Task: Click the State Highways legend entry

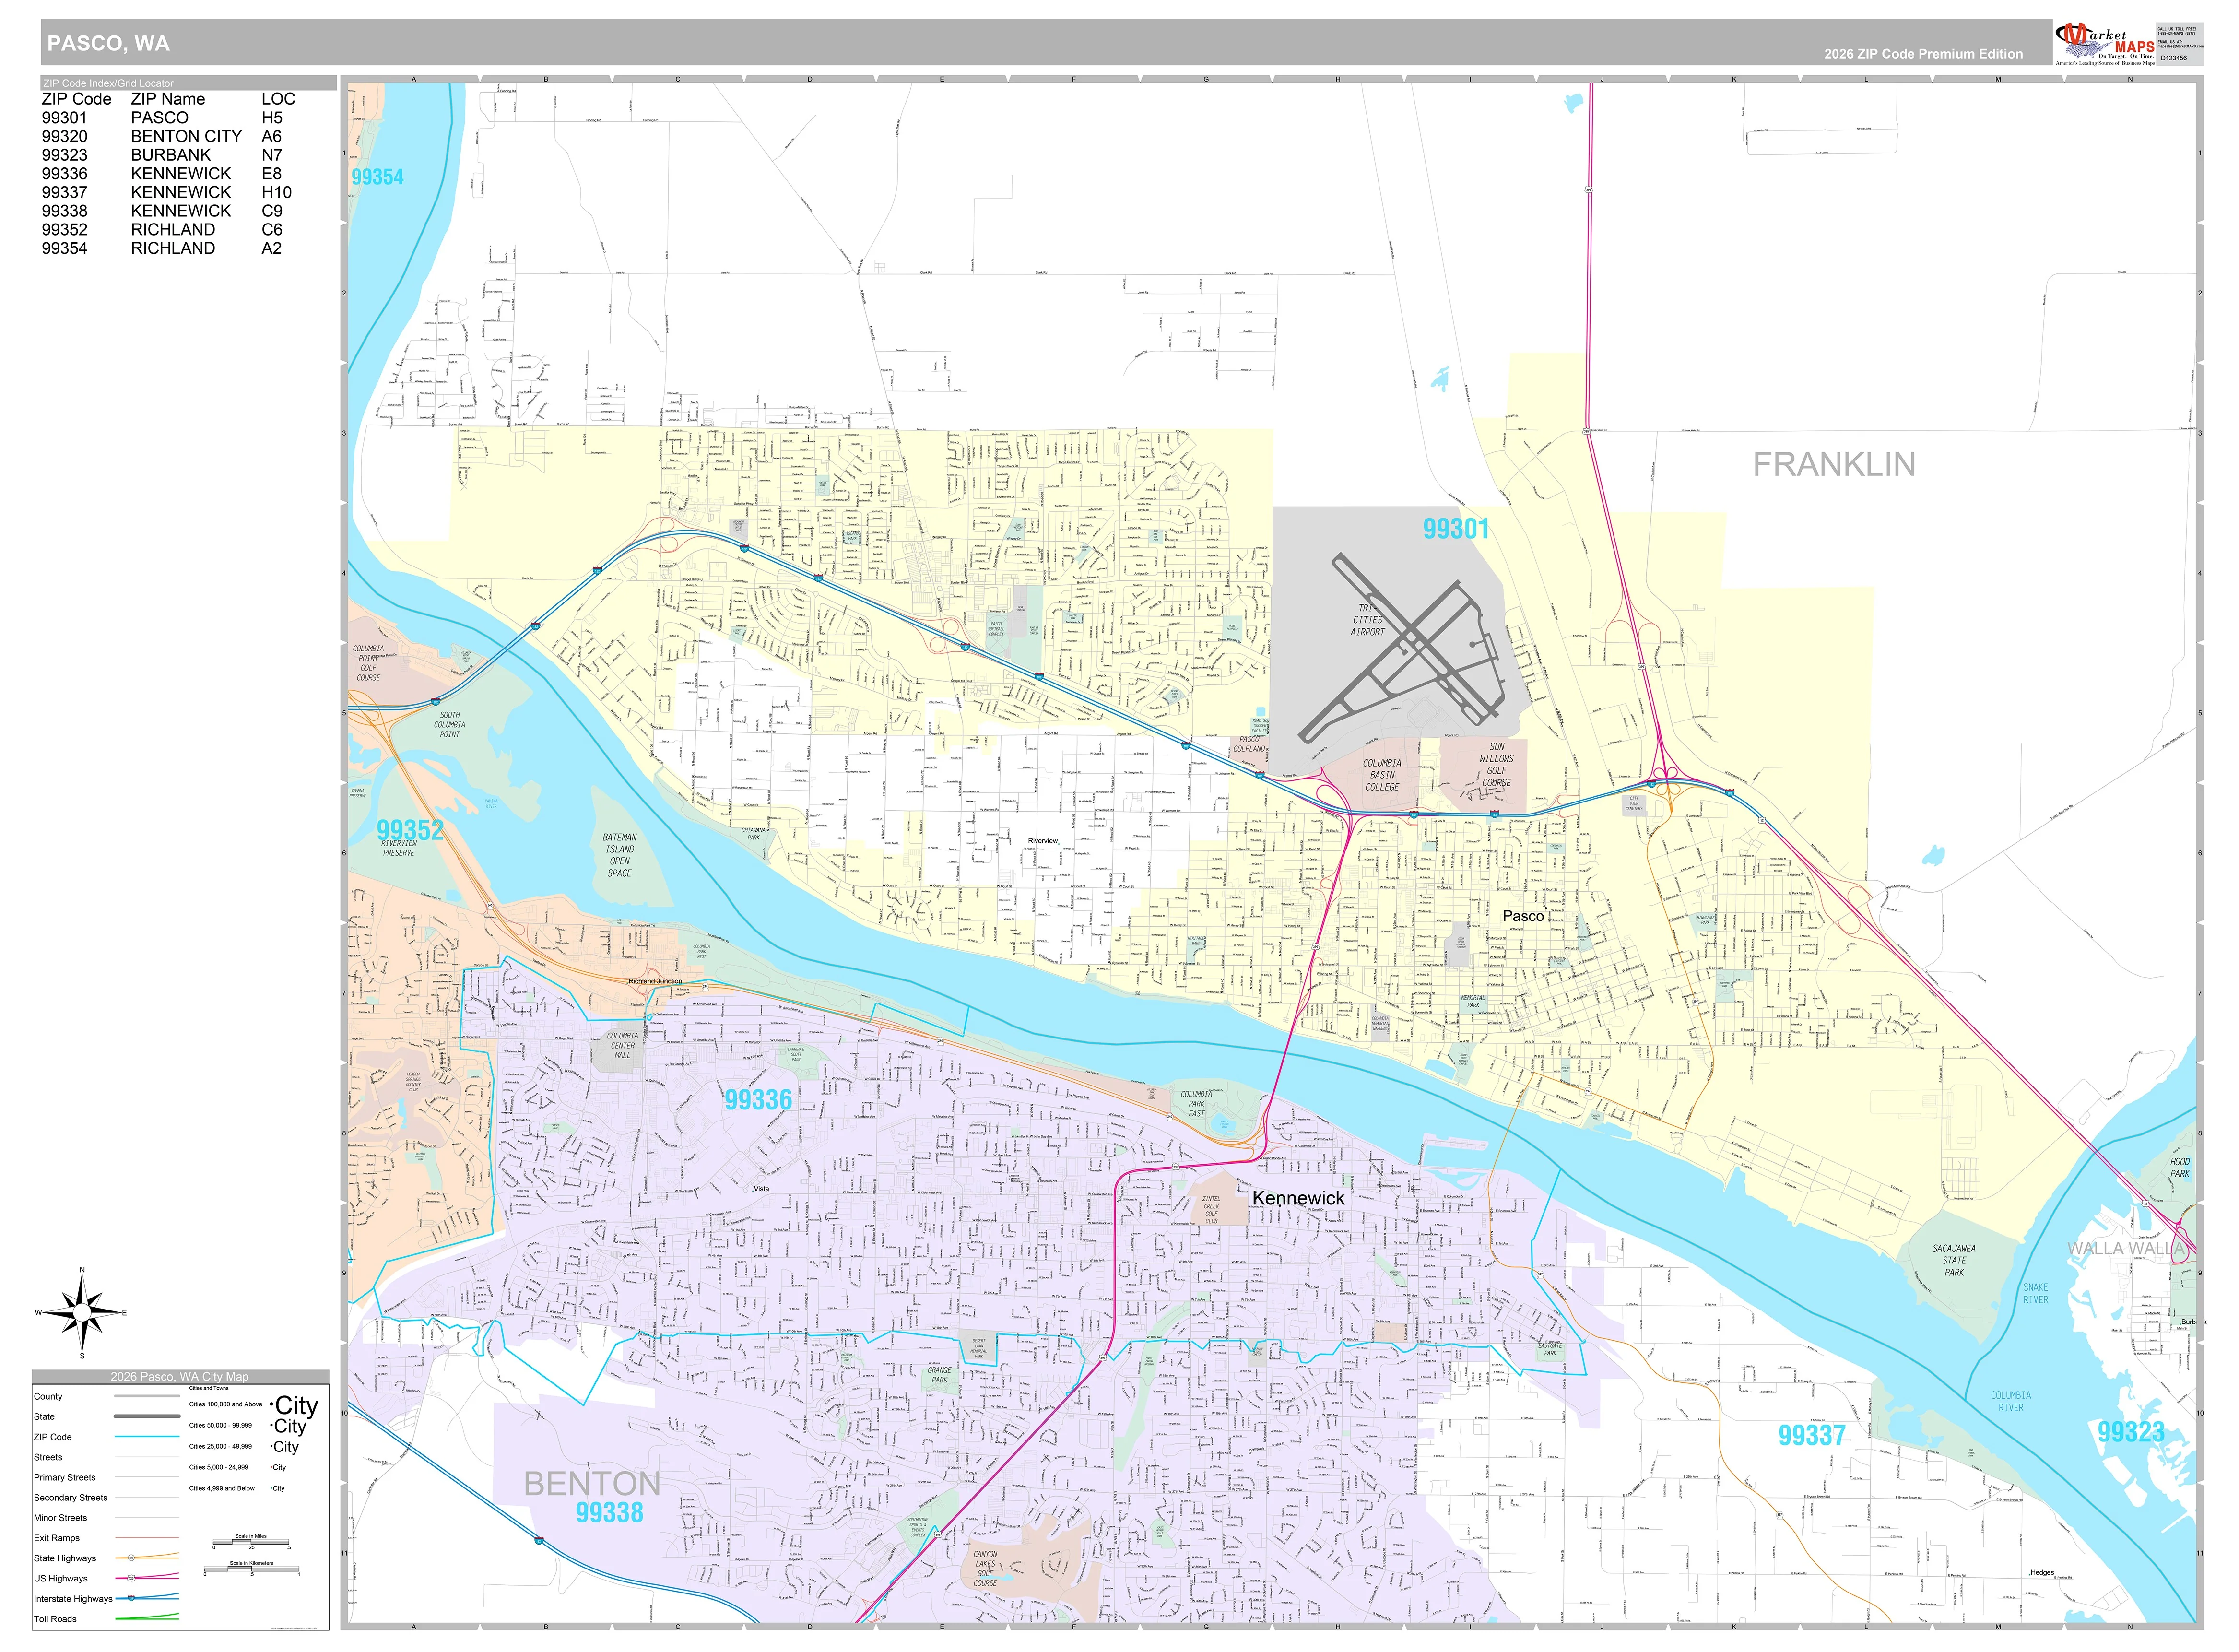Action: [x=65, y=1560]
